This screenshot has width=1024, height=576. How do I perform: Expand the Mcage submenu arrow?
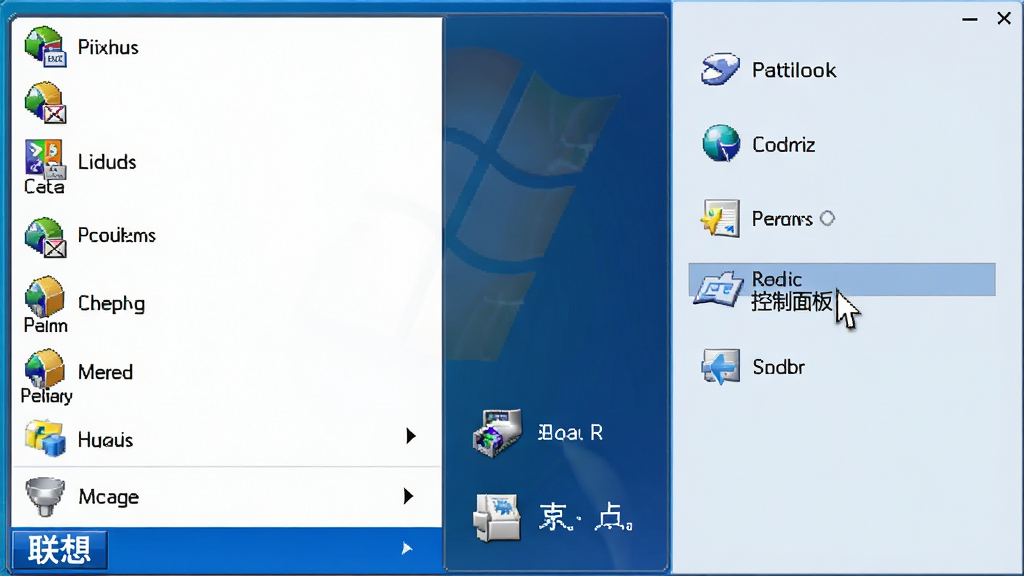(408, 496)
